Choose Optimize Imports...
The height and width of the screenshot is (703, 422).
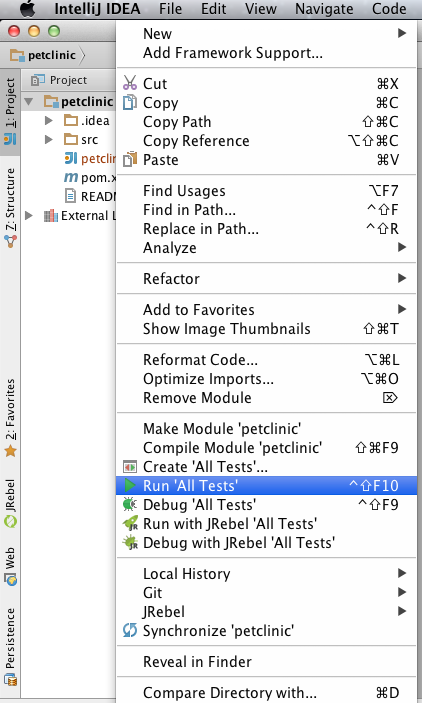266,379
